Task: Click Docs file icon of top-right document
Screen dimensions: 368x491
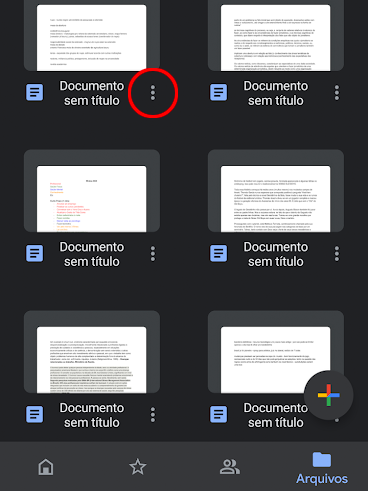Action: point(219,92)
